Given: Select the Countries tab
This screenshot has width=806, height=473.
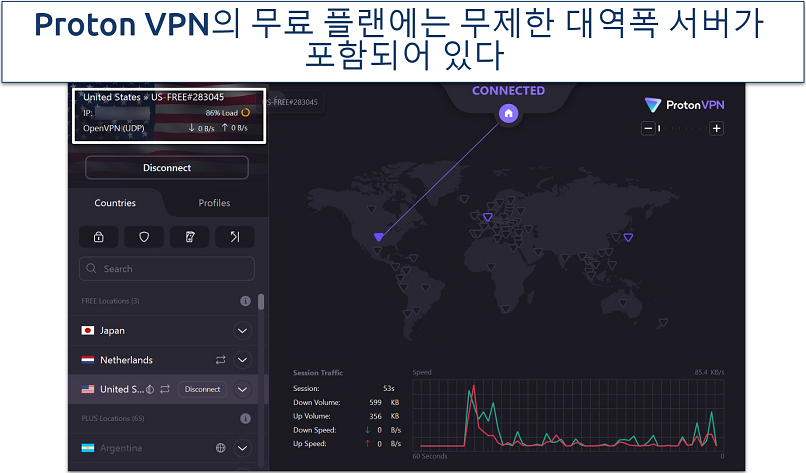Looking at the screenshot, I should click(115, 203).
